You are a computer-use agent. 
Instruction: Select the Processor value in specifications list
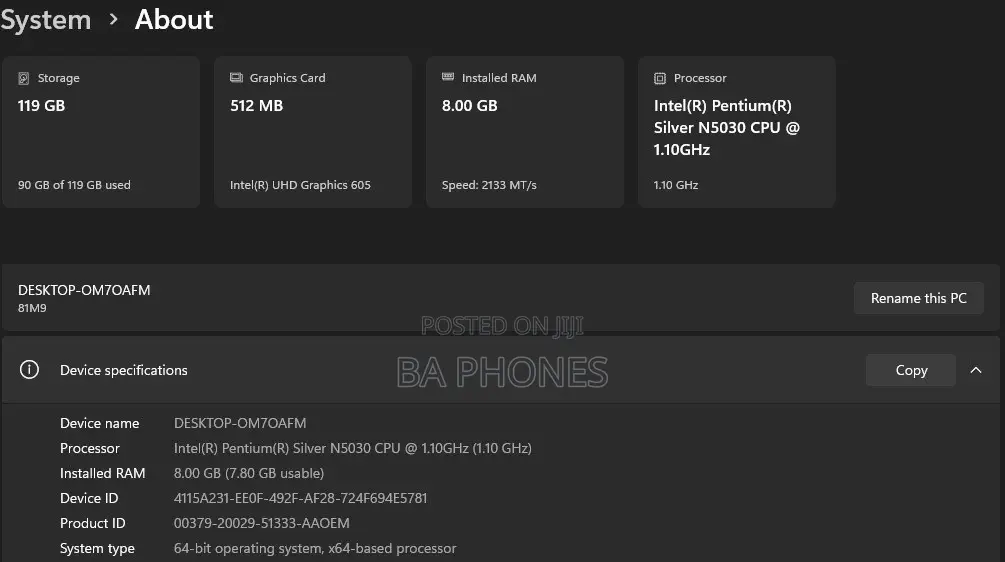pyautogui.click(x=353, y=449)
